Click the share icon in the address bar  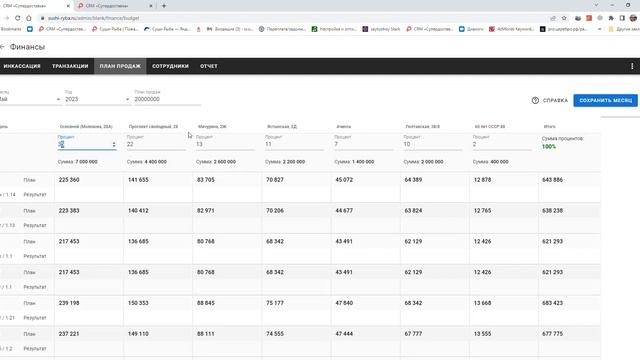click(553, 18)
